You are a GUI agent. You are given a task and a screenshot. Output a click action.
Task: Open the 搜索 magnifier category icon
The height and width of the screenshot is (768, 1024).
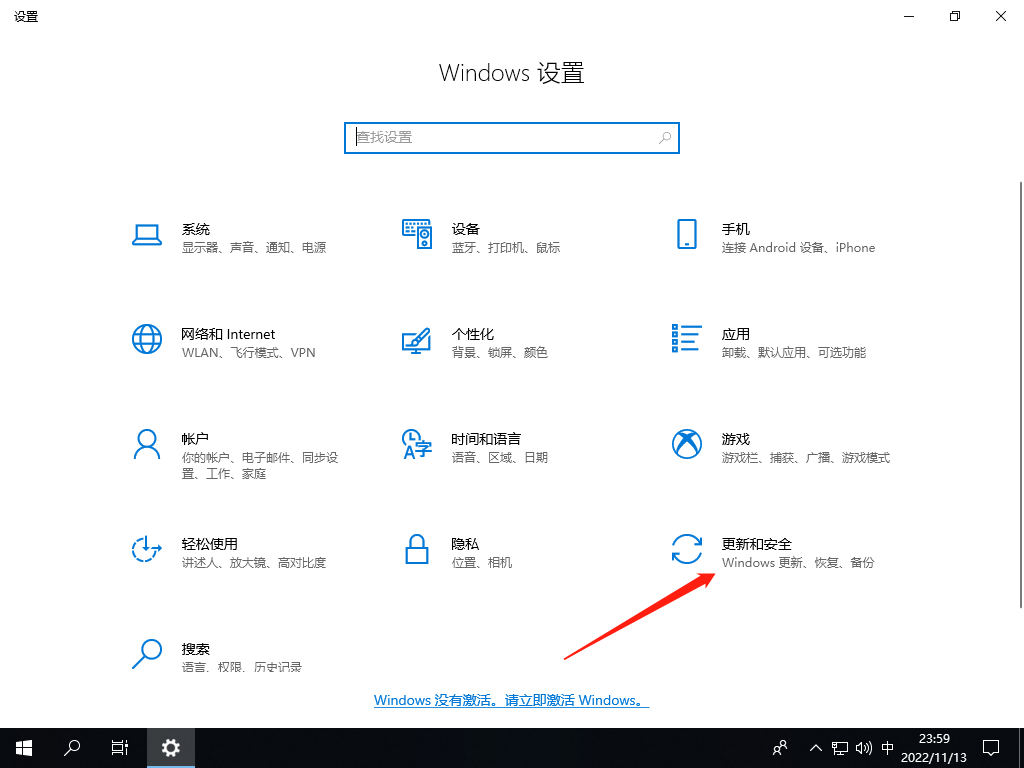coord(147,654)
